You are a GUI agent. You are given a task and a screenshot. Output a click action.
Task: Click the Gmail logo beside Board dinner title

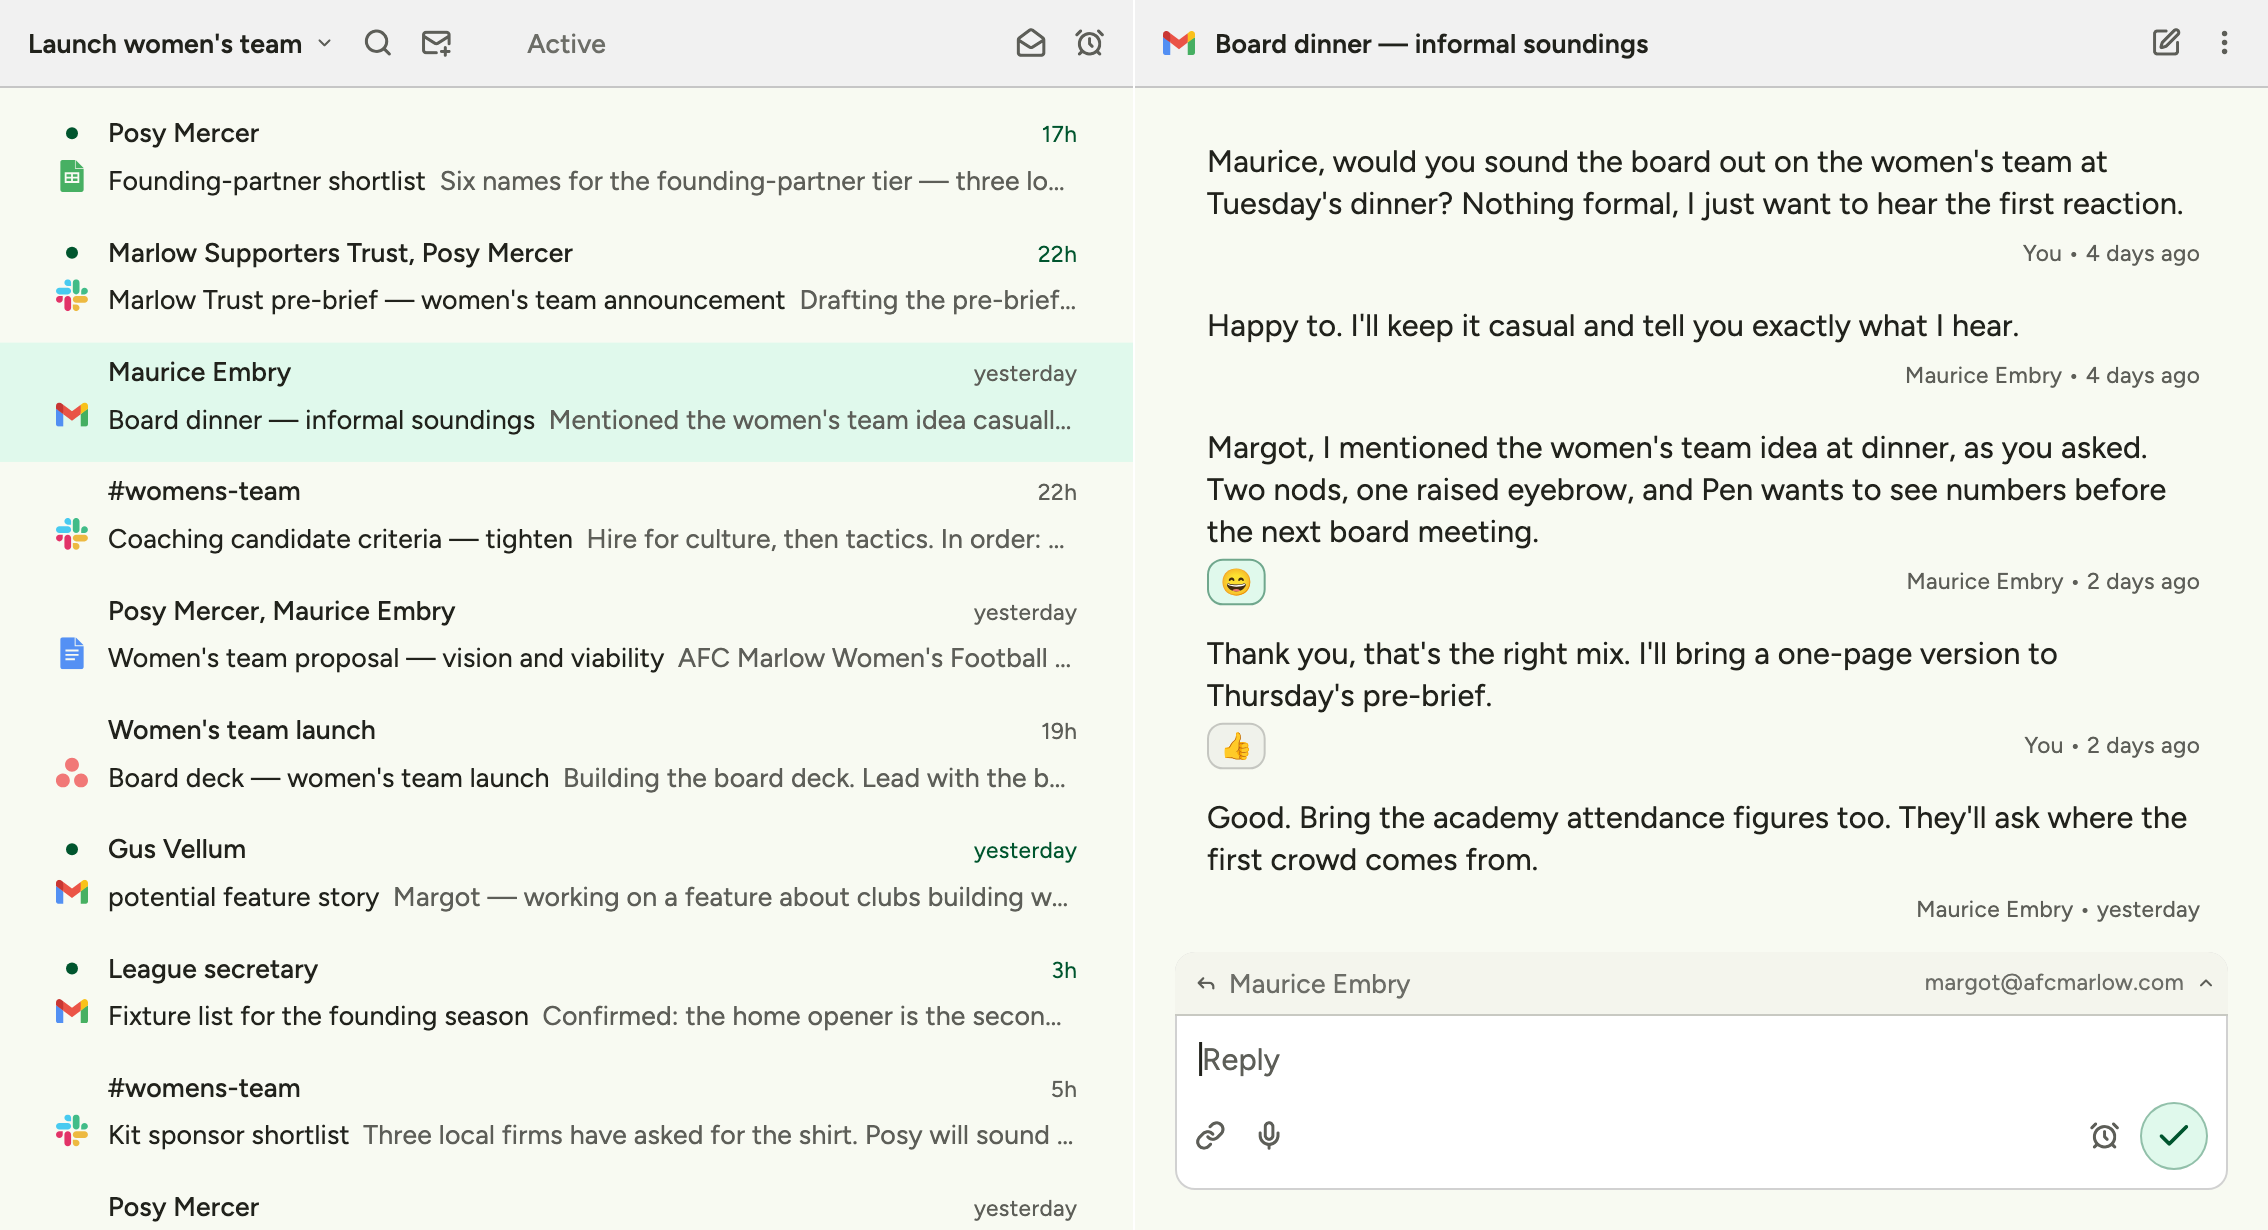click(x=1179, y=43)
